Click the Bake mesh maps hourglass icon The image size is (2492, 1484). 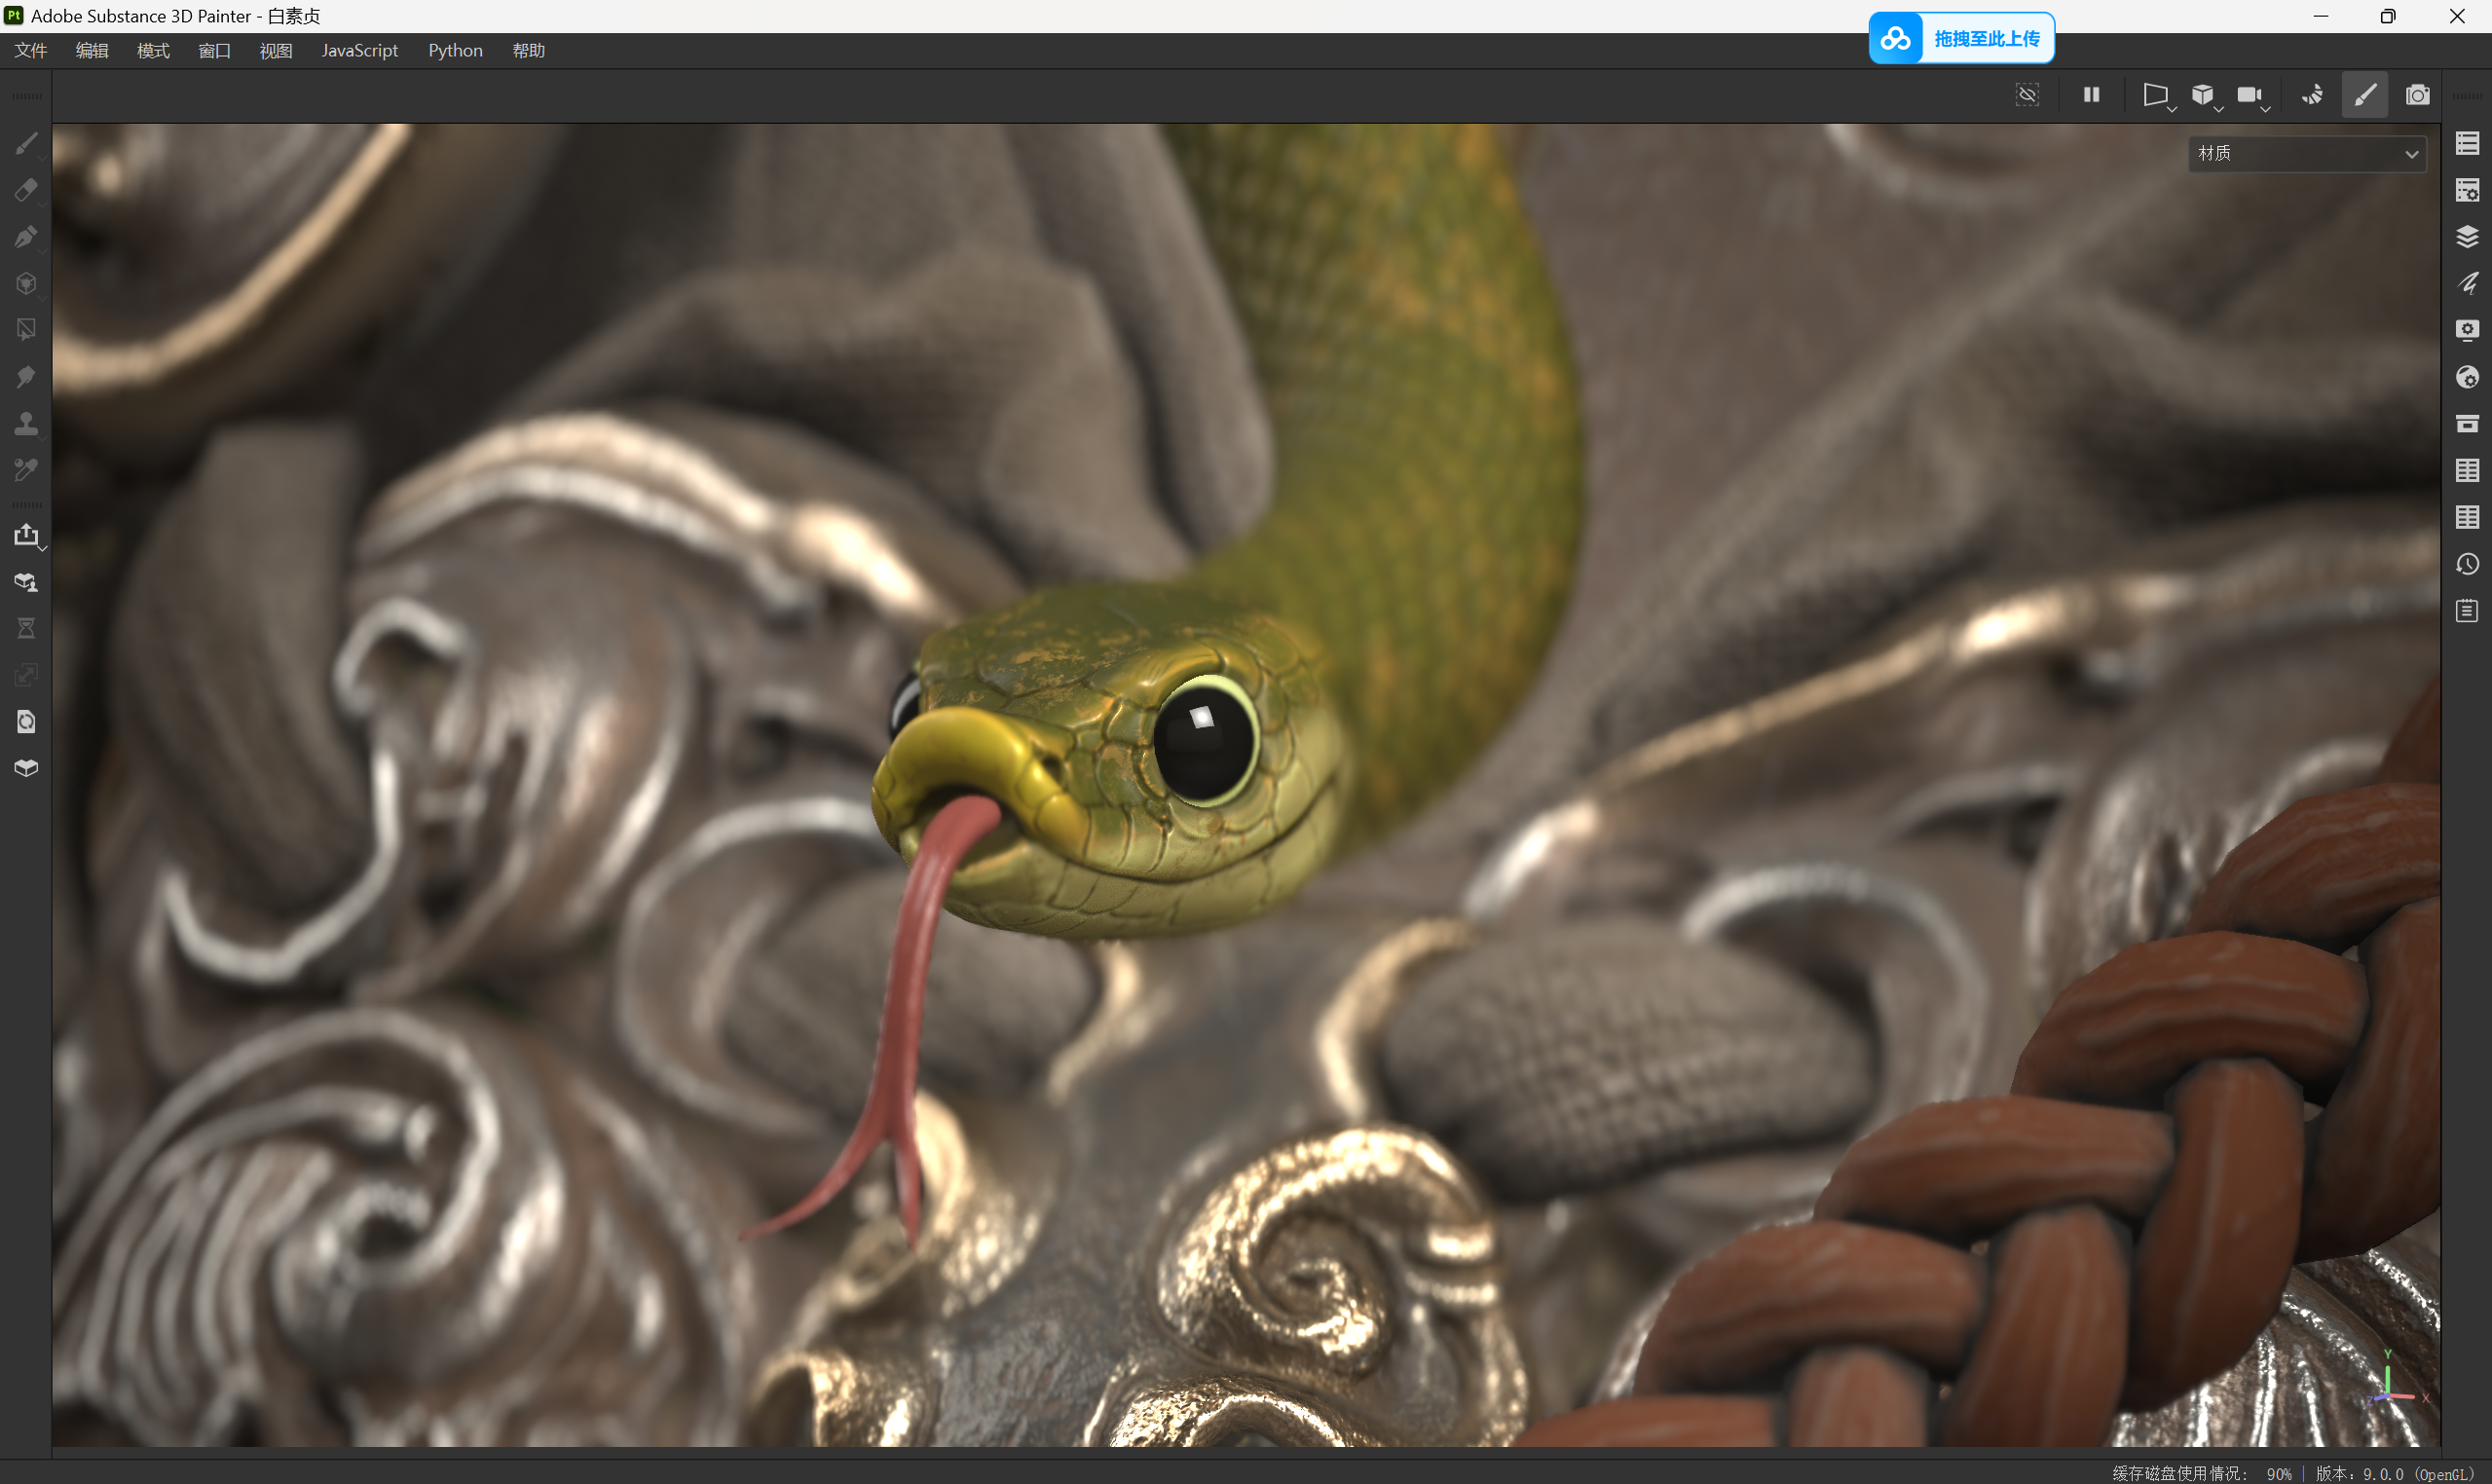coord(26,628)
